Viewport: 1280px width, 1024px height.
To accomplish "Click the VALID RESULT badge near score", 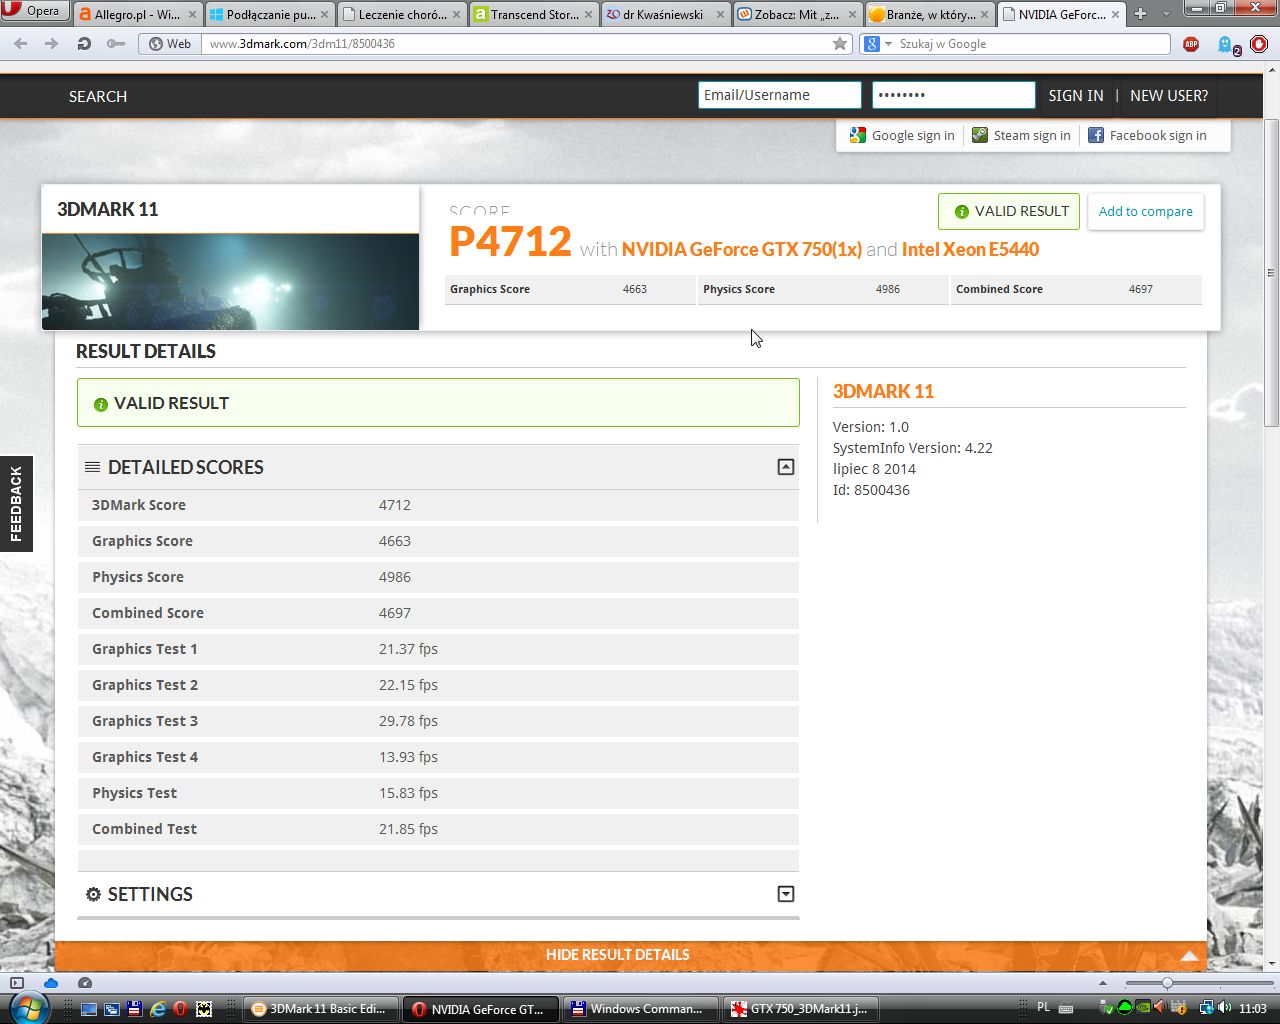I will point(1009,211).
